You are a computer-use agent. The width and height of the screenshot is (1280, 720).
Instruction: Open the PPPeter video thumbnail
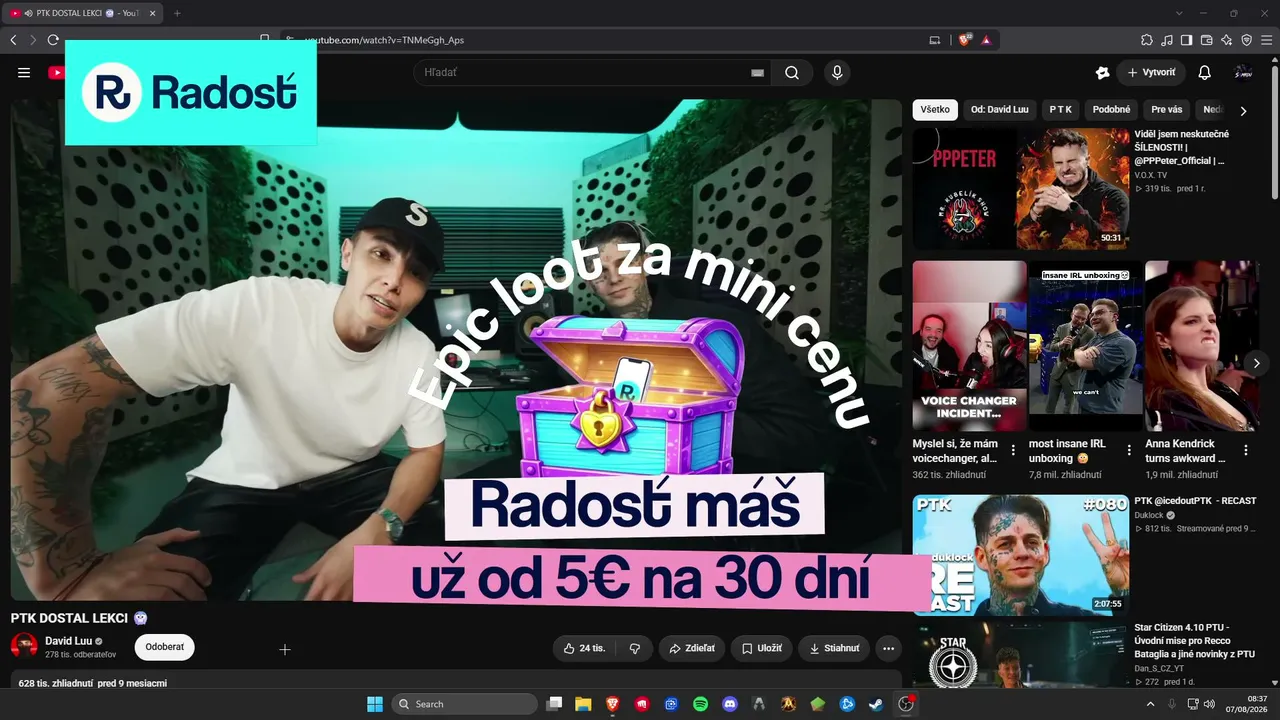click(x=1021, y=188)
